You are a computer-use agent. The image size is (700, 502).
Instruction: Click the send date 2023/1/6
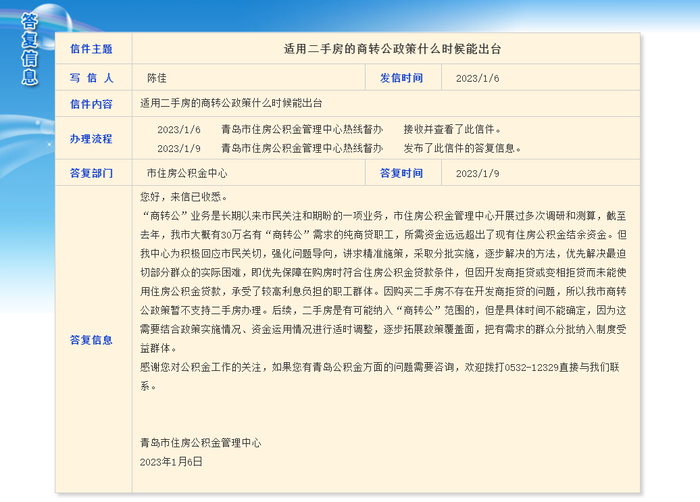(x=477, y=78)
